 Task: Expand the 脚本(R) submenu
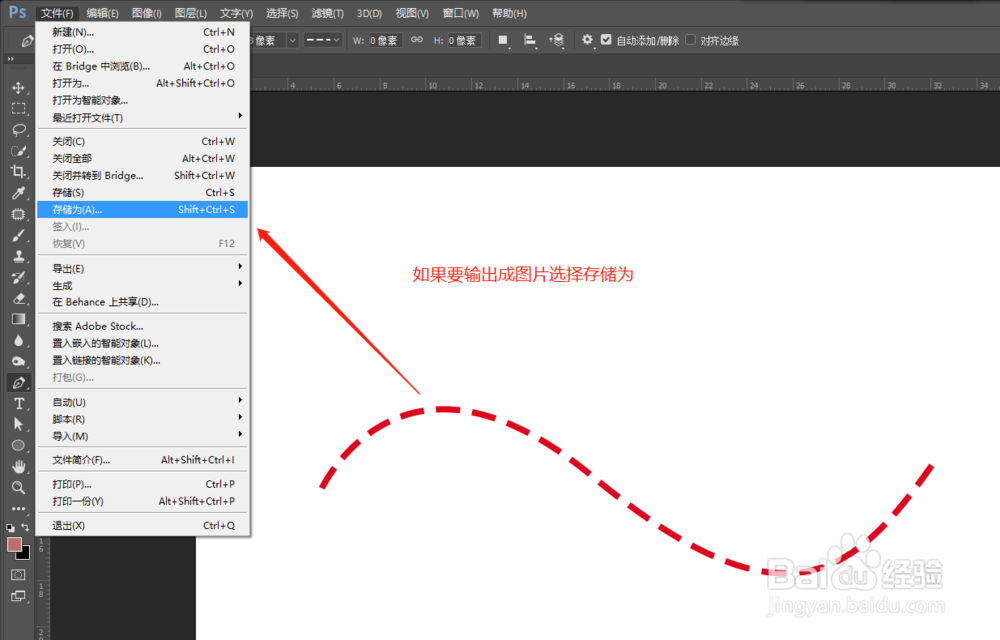pyautogui.click(x=142, y=419)
